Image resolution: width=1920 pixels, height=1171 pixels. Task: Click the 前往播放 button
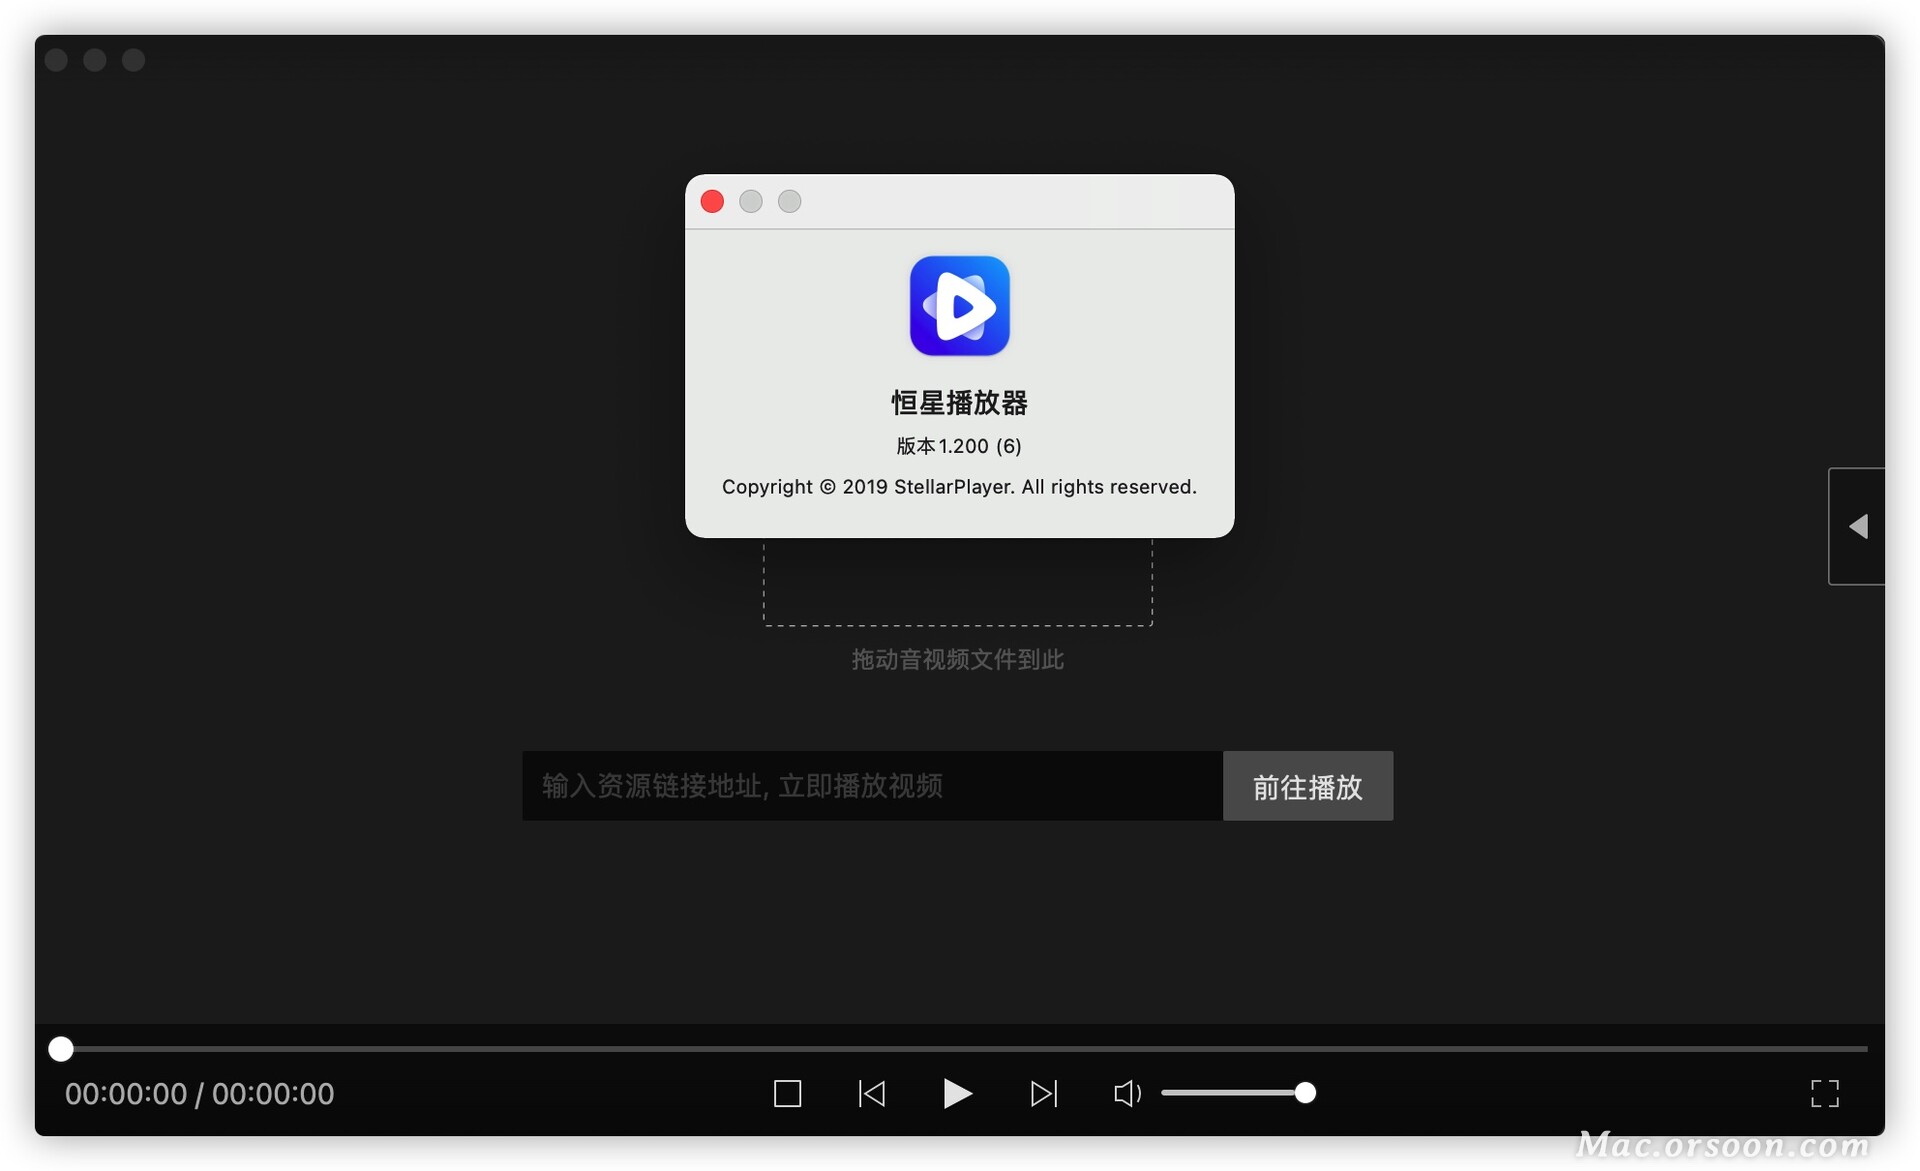pos(1307,786)
